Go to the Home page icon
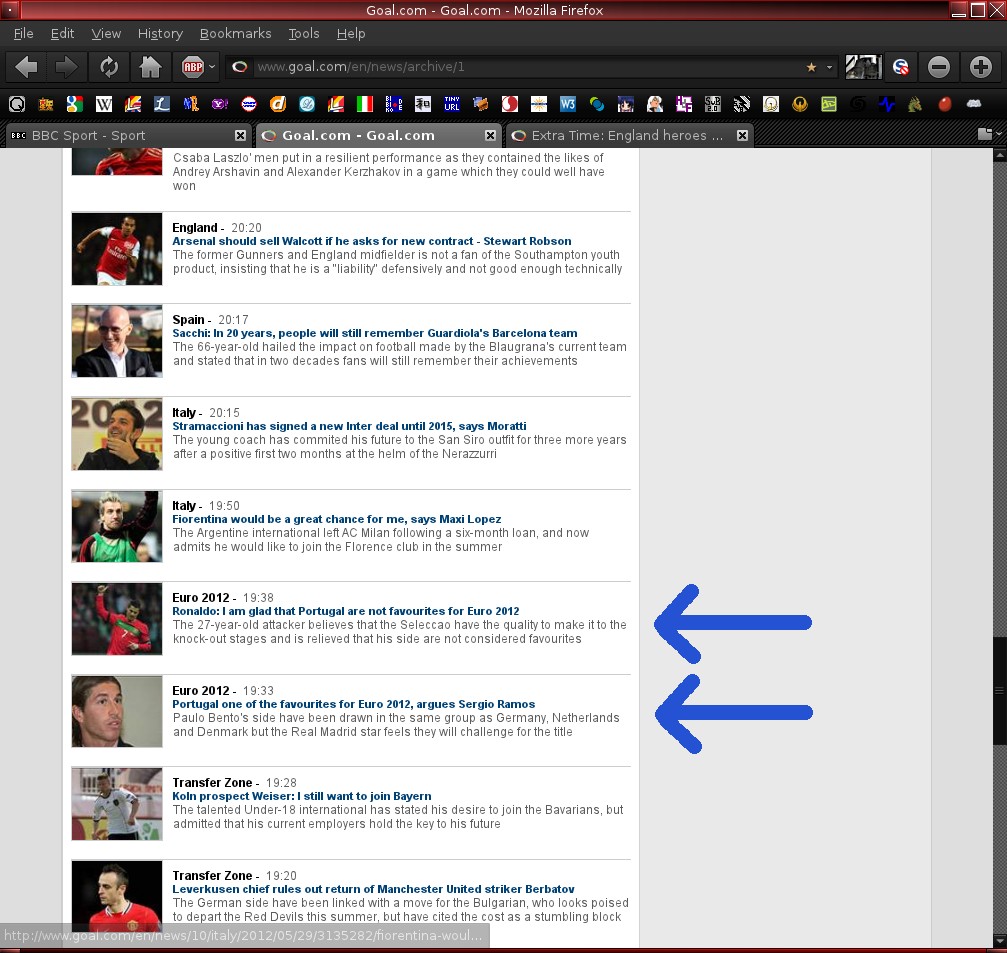The height and width of the screenshot is (953, 1007). pyautogui.click(x=150, y=67)
